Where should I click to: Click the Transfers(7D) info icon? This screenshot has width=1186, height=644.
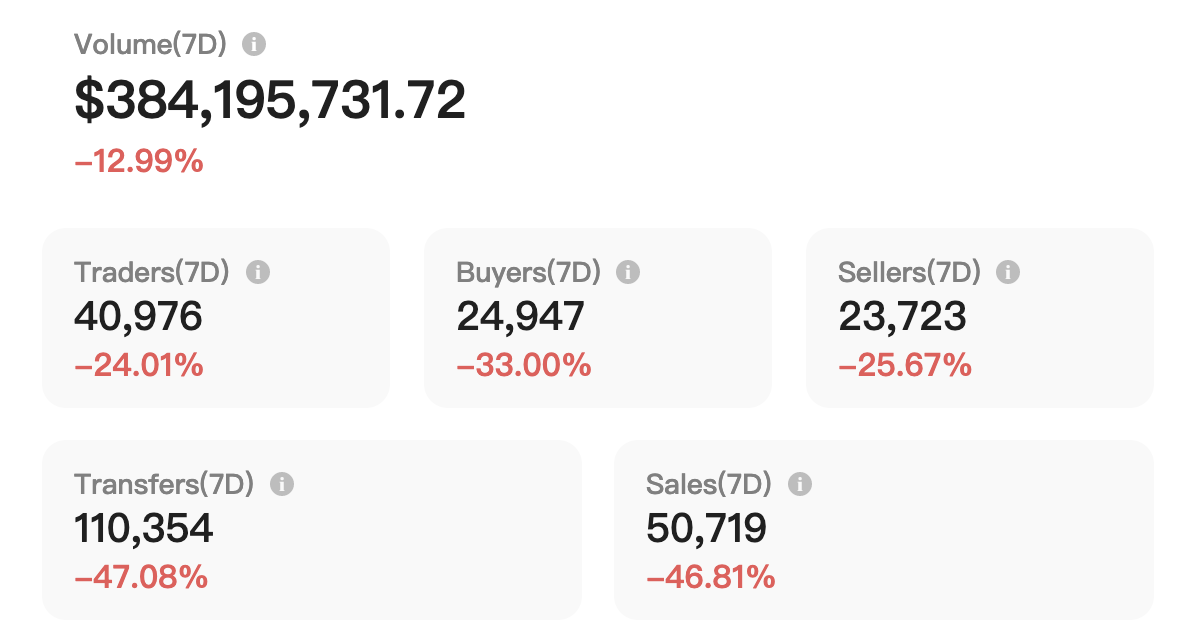(282, 485)
